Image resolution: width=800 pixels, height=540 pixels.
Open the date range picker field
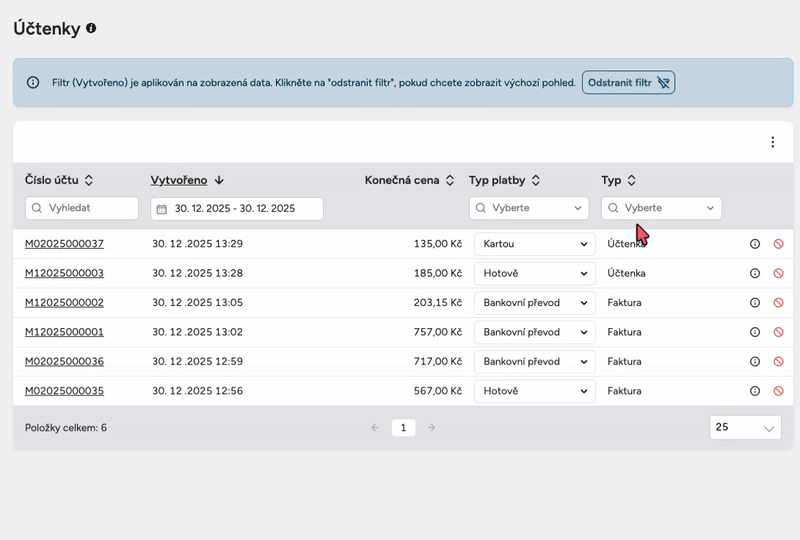pyautogui.click(x=237, y=208)
